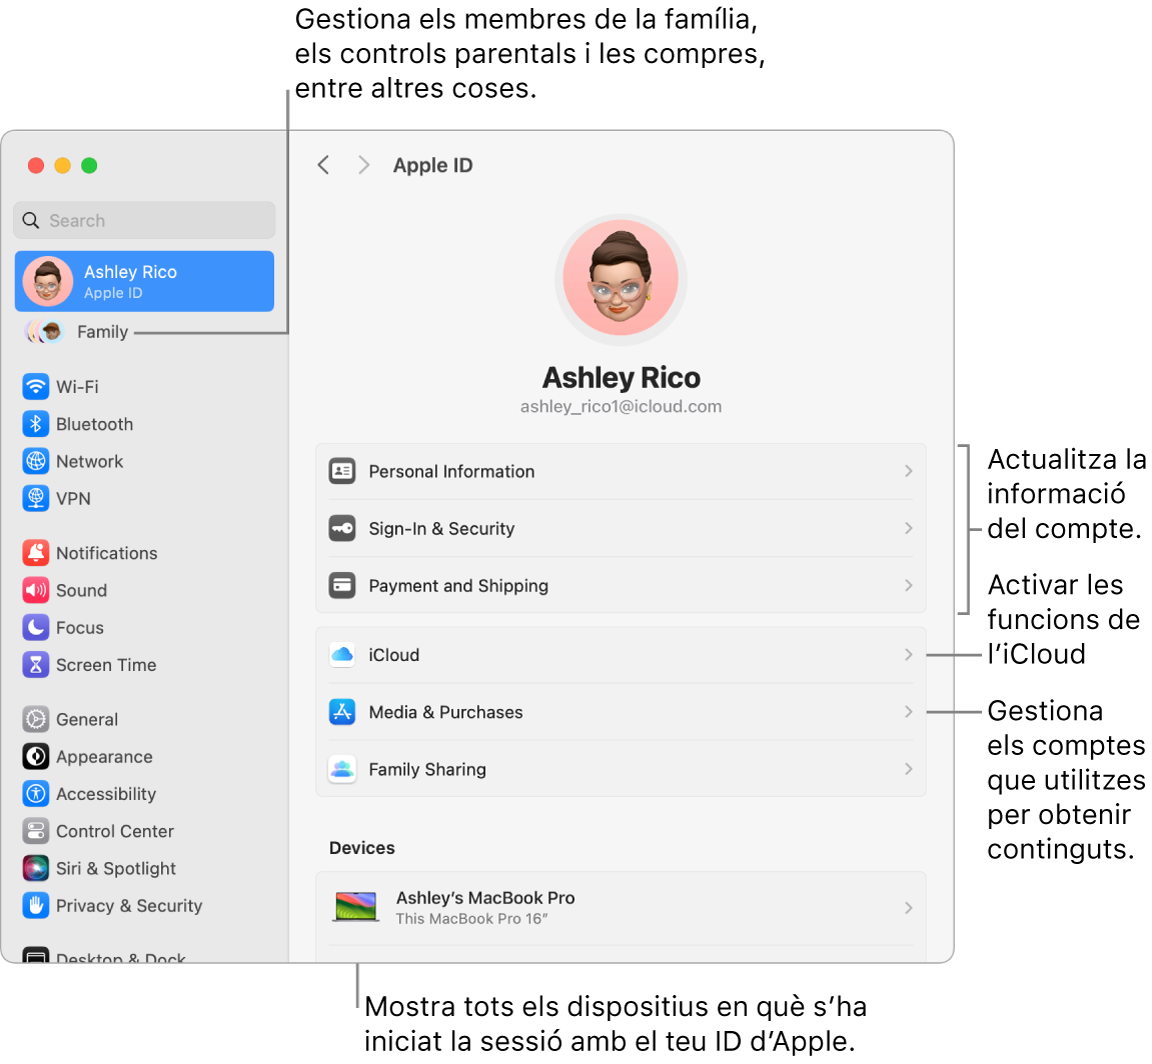The height and width of the screenshot is (1064, 1152).
Task: Select Appearance label in sidebar
Action: [x=104, y=757]
